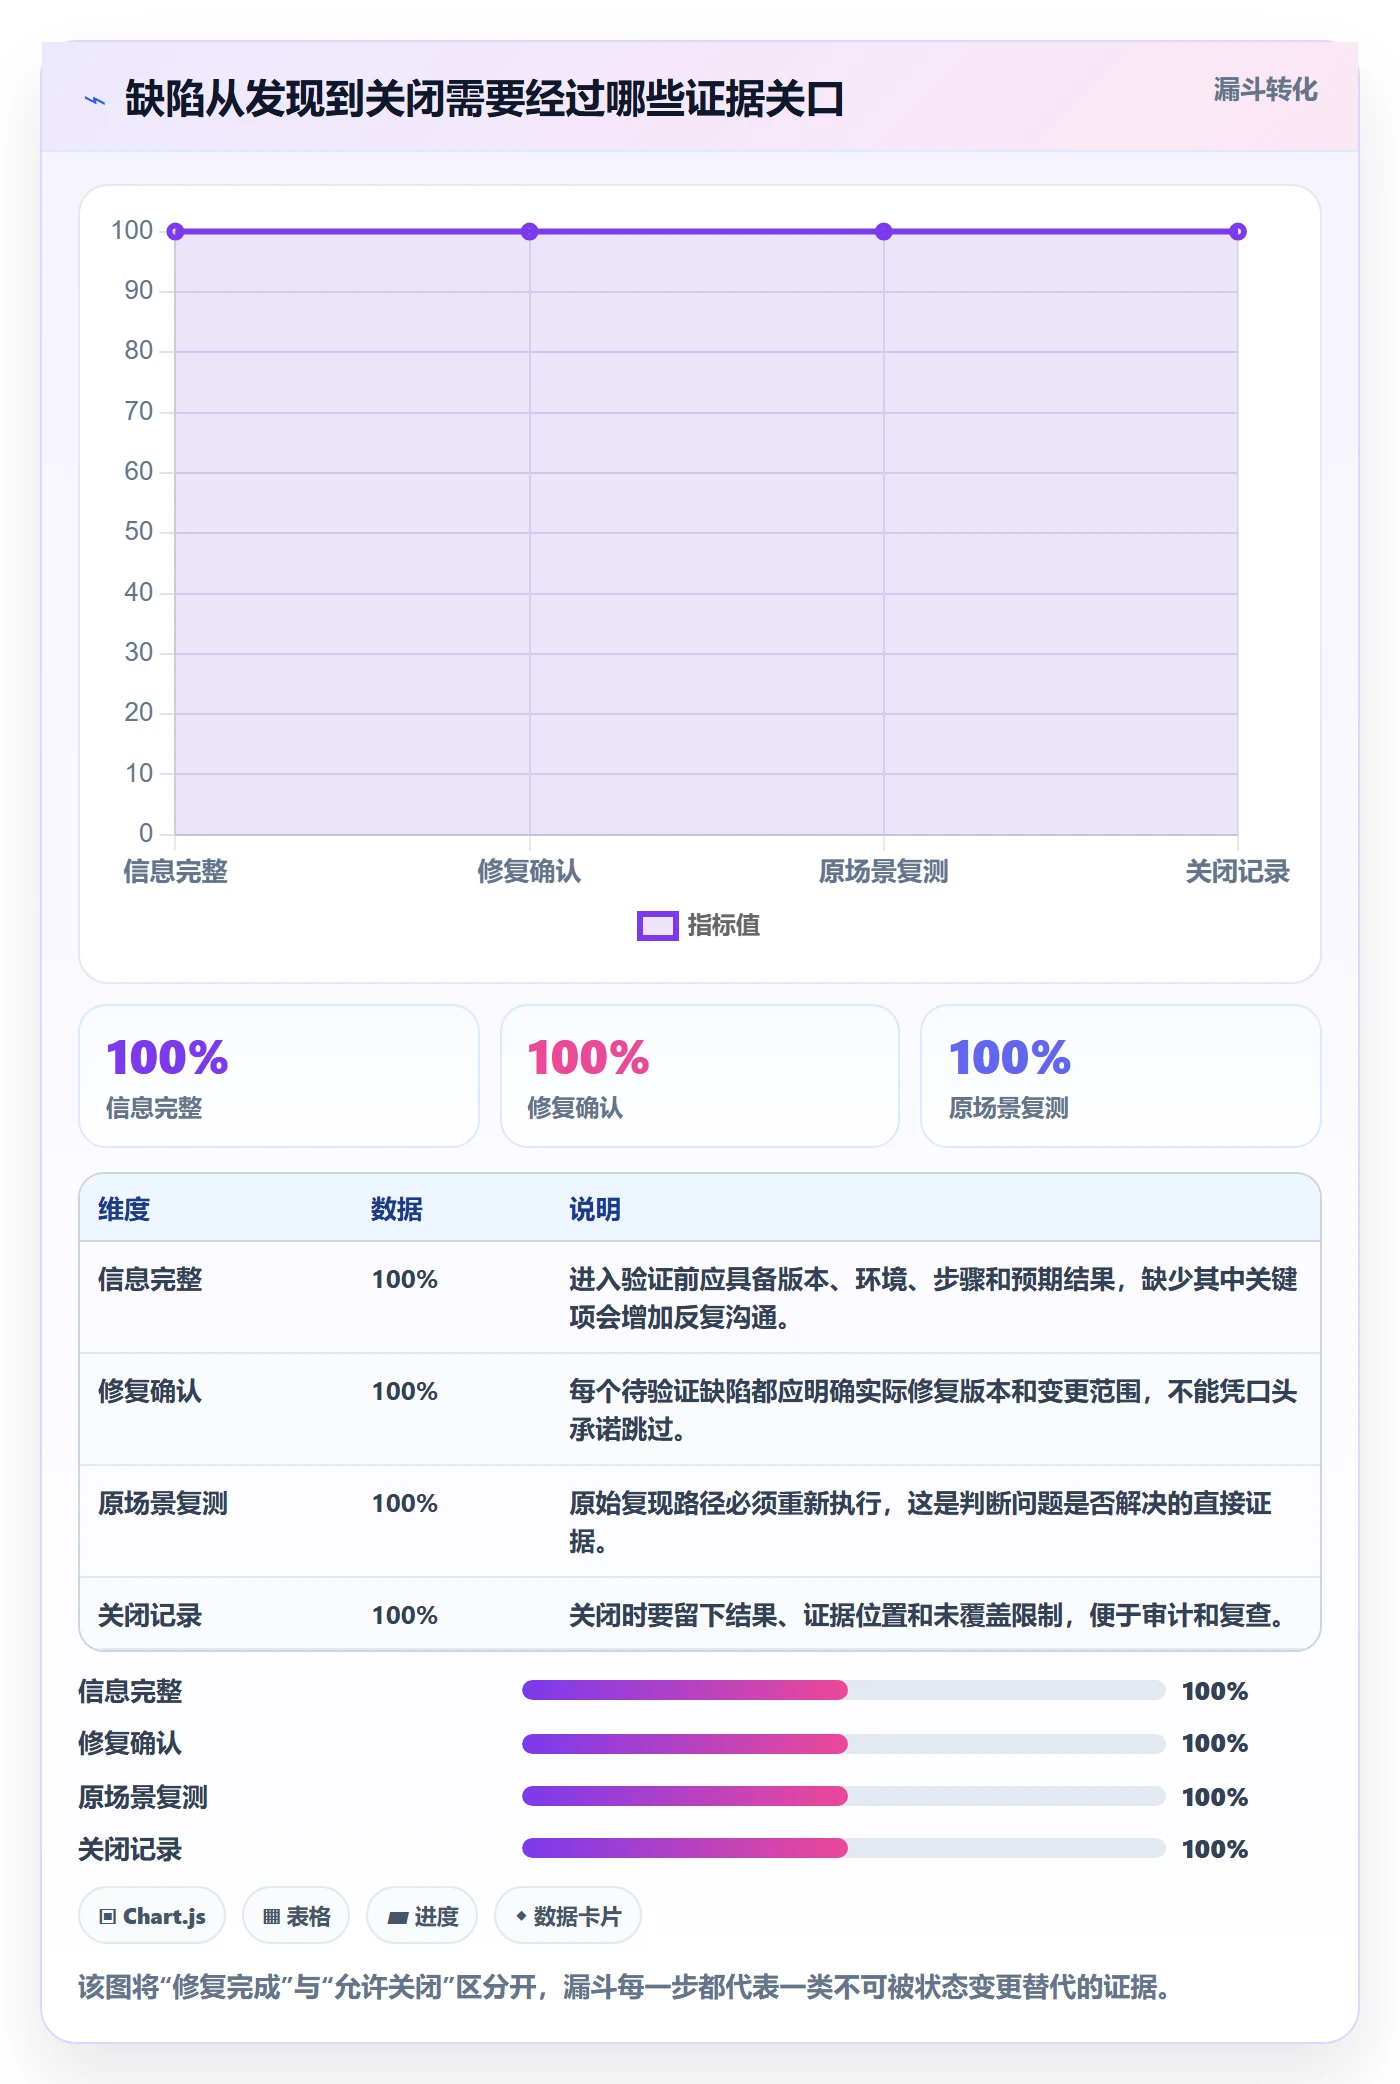Click the 指标值 legend label
This screenshot has height=2084, width=1400.
click(x=724, y=926)
